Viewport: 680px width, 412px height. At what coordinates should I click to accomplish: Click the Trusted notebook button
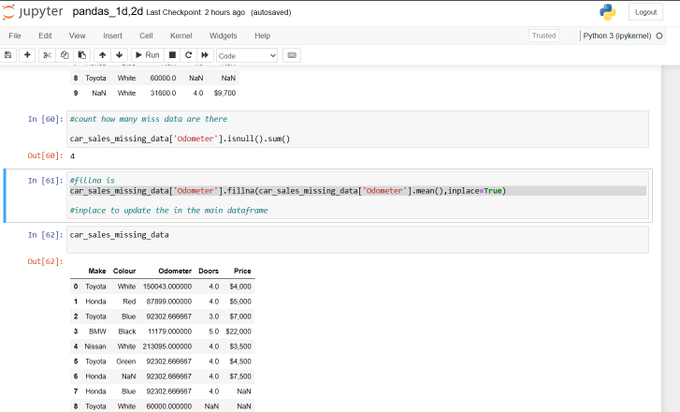click(544, 36)
